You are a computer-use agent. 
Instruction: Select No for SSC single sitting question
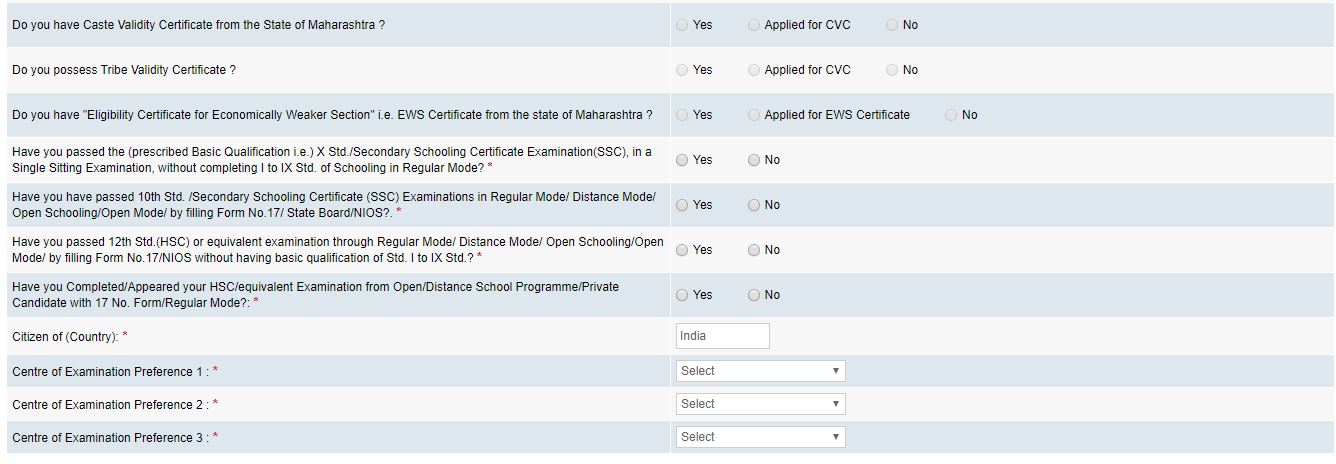click(x=754, y=160)
